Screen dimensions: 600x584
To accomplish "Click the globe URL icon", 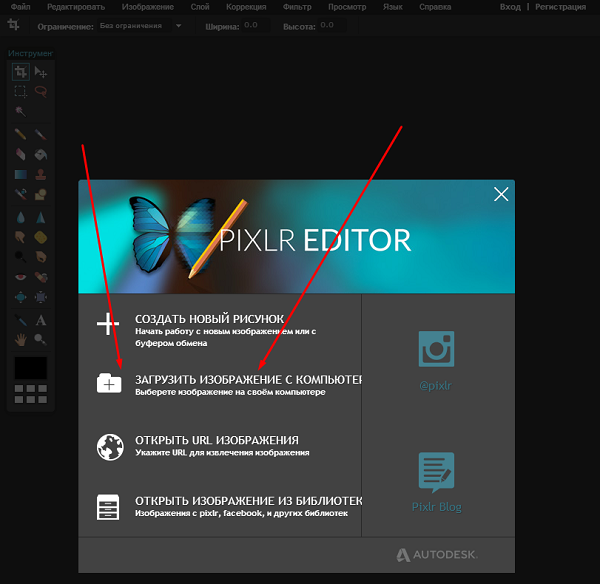I will (x=110, y=447).
